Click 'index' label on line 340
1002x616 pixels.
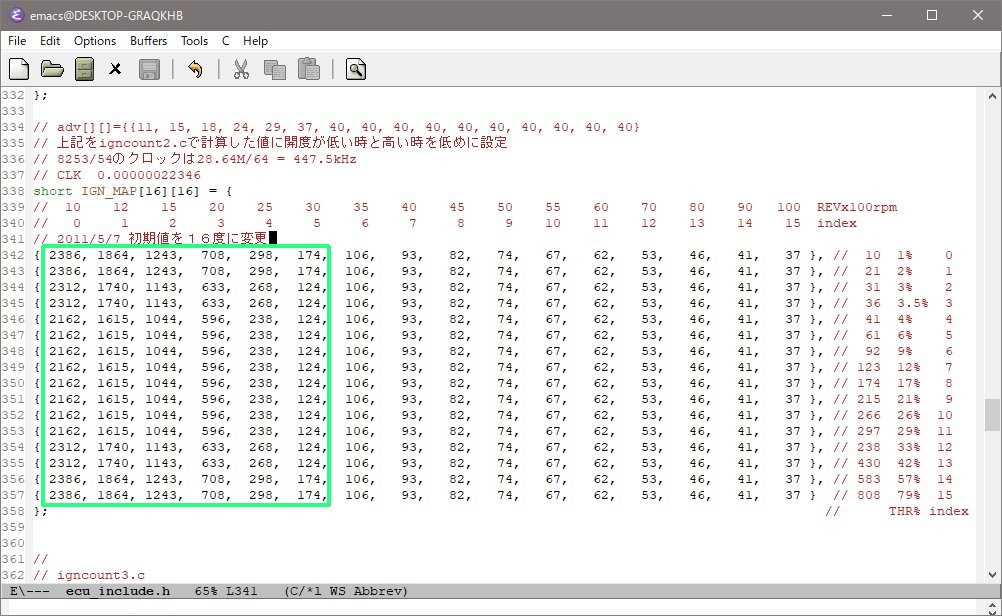pyautogui.click(x=836, y=223)
